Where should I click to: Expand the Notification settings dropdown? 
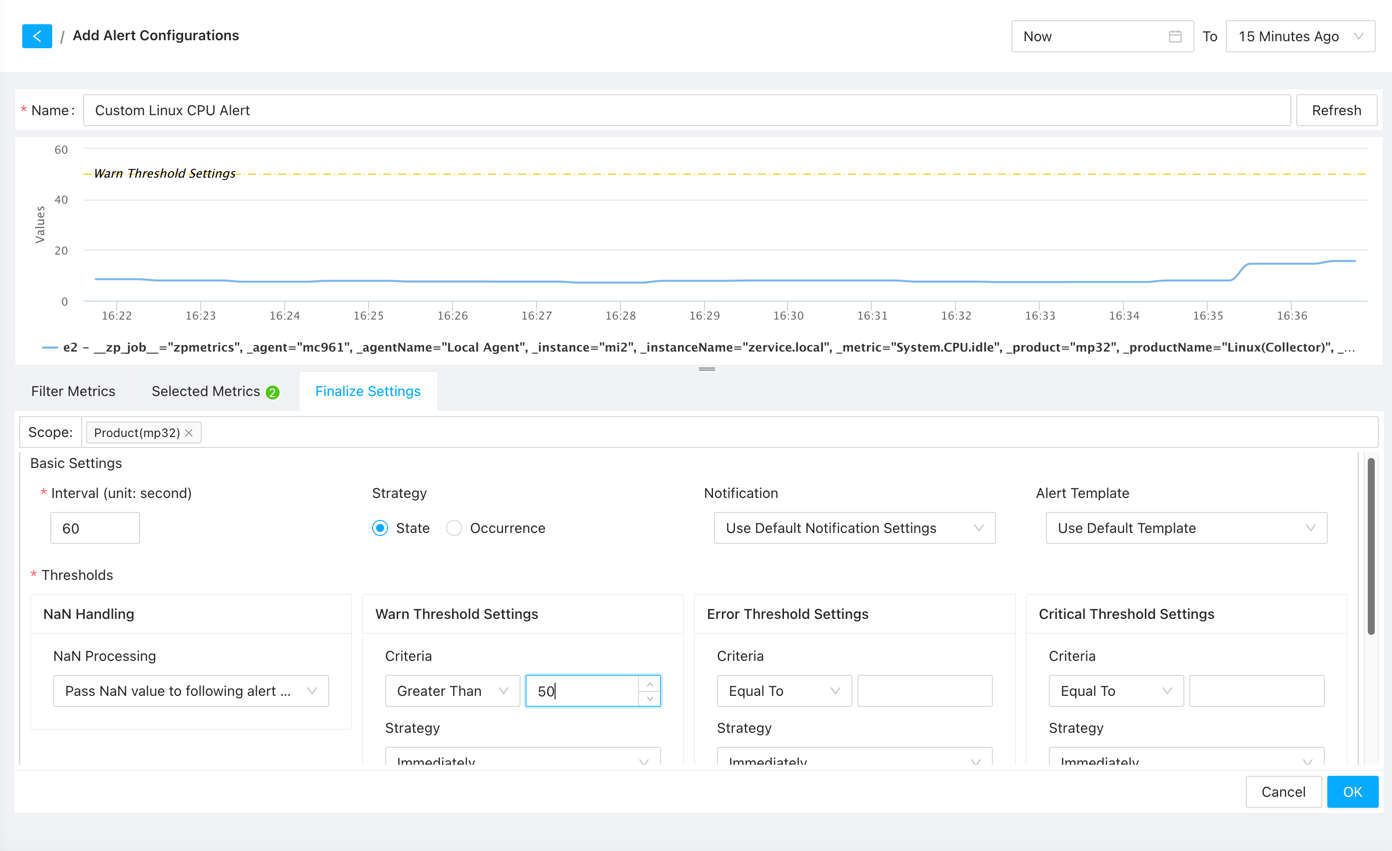point(854,528)
